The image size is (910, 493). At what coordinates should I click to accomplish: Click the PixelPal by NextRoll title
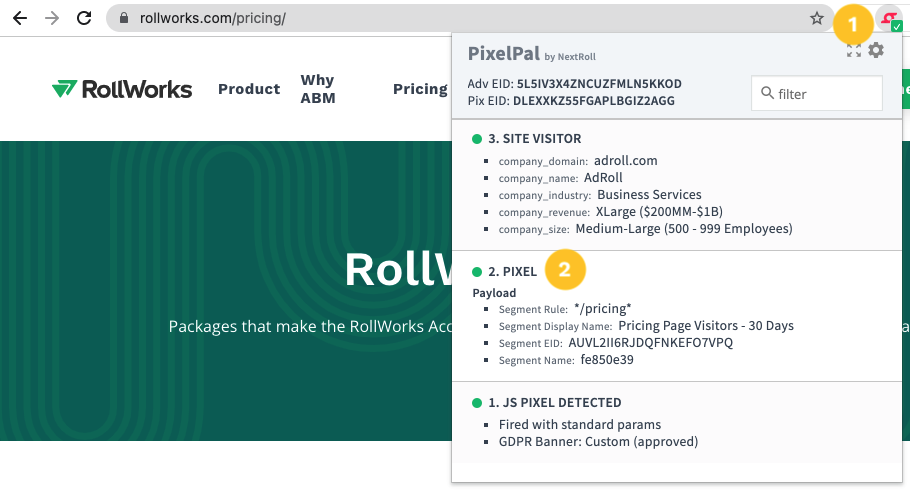[532, 54]
